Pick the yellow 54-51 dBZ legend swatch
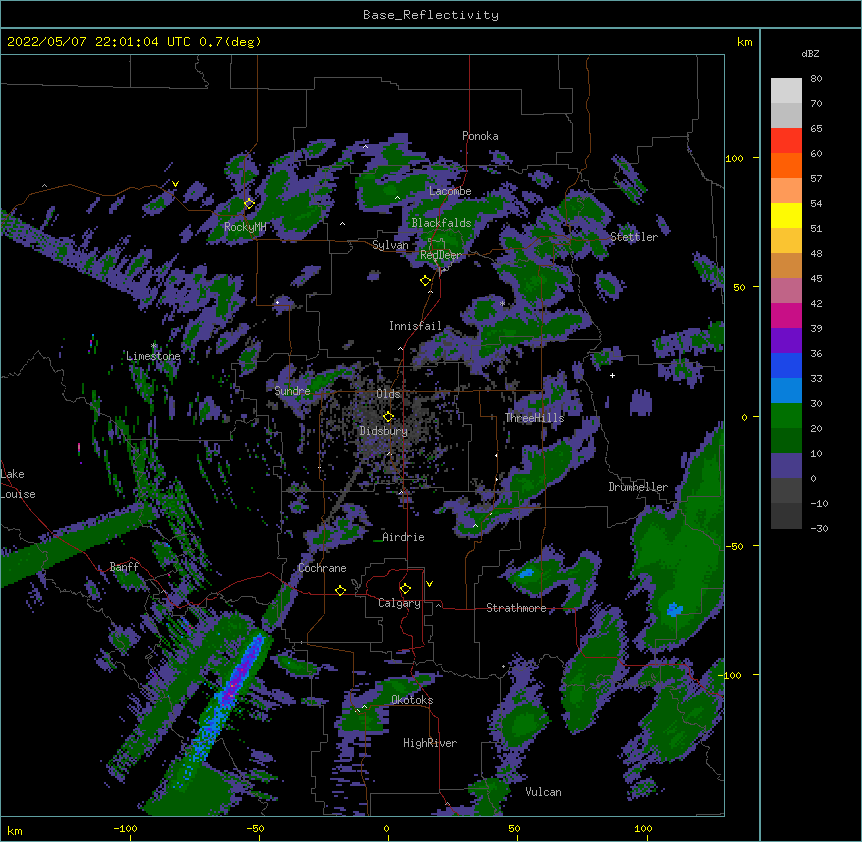862x842 pixels. tap(786, 215)
